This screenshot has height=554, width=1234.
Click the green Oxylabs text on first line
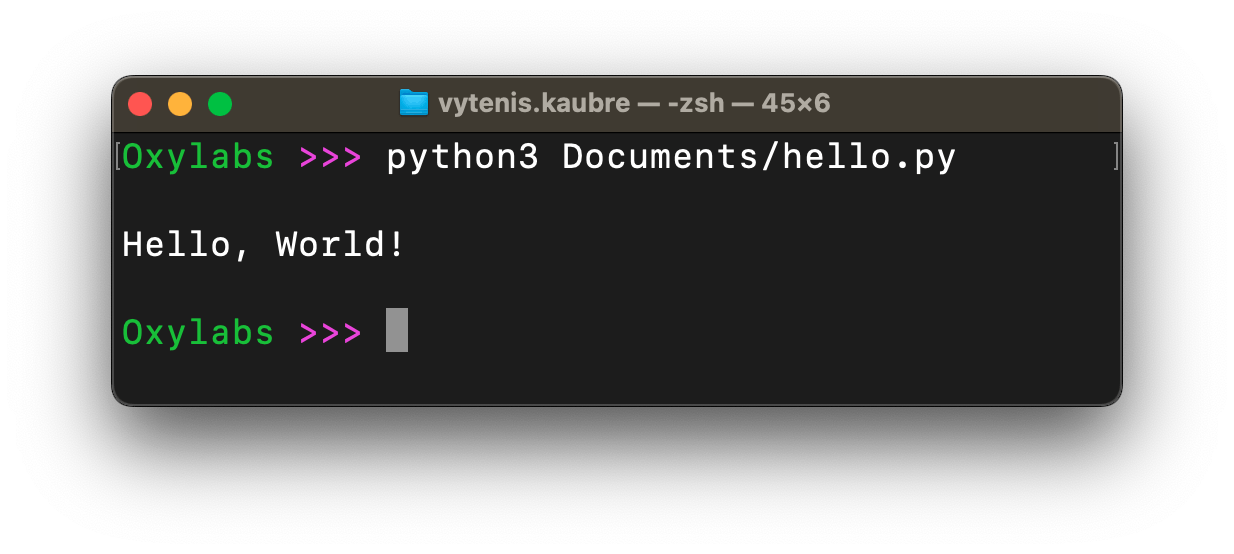198,158
